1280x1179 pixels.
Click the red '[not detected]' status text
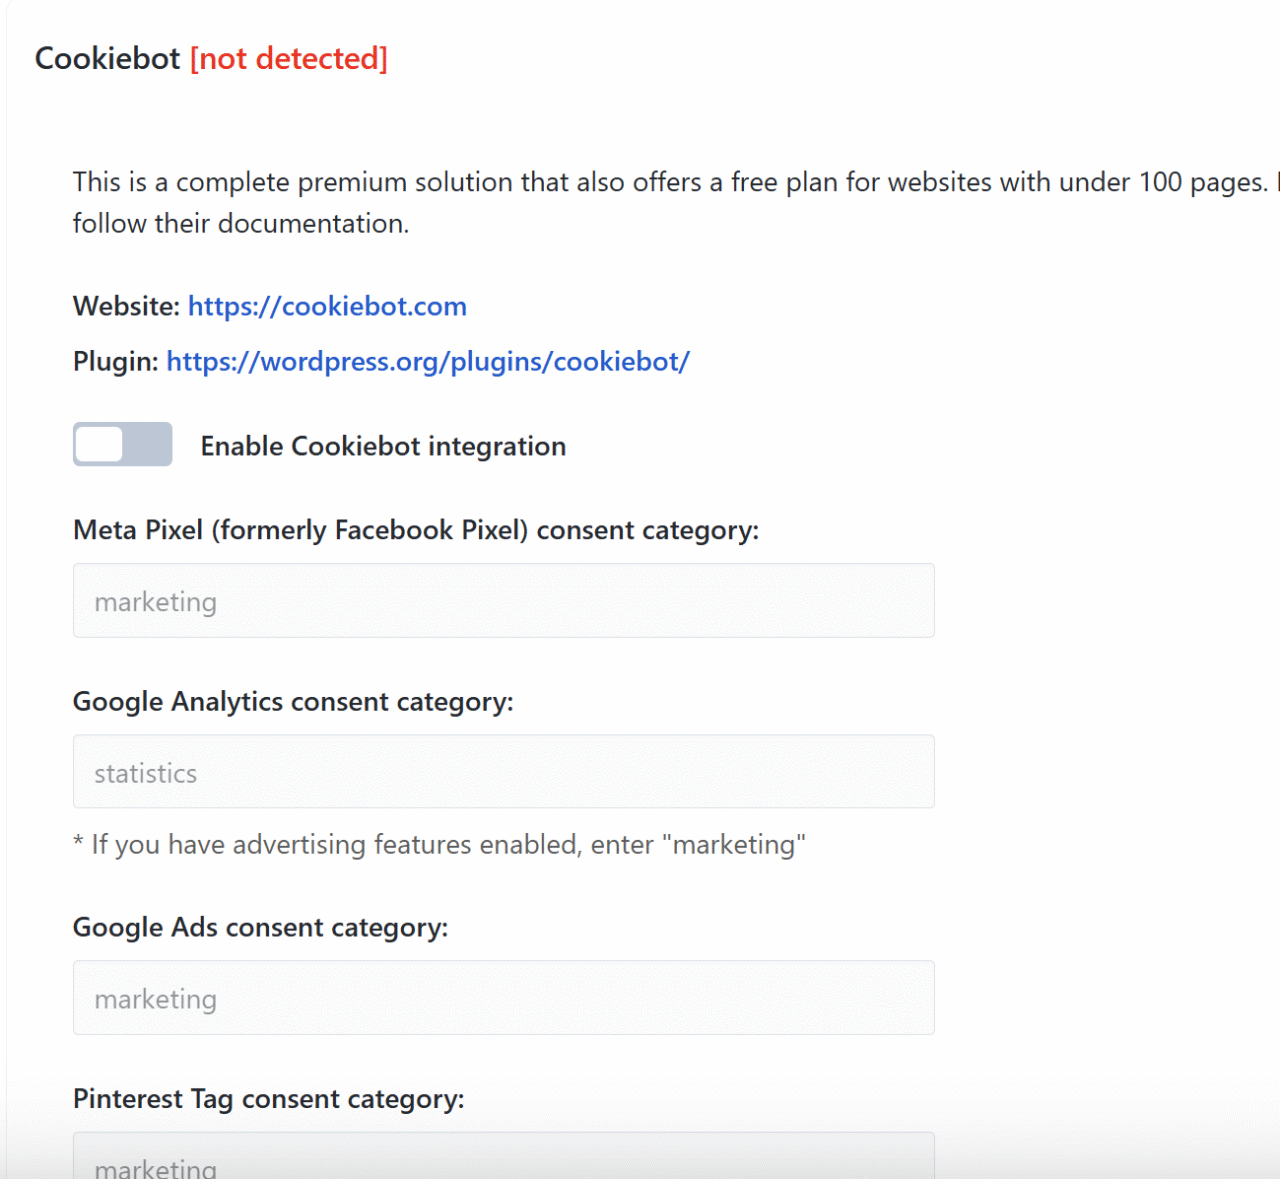click(289, 58)
